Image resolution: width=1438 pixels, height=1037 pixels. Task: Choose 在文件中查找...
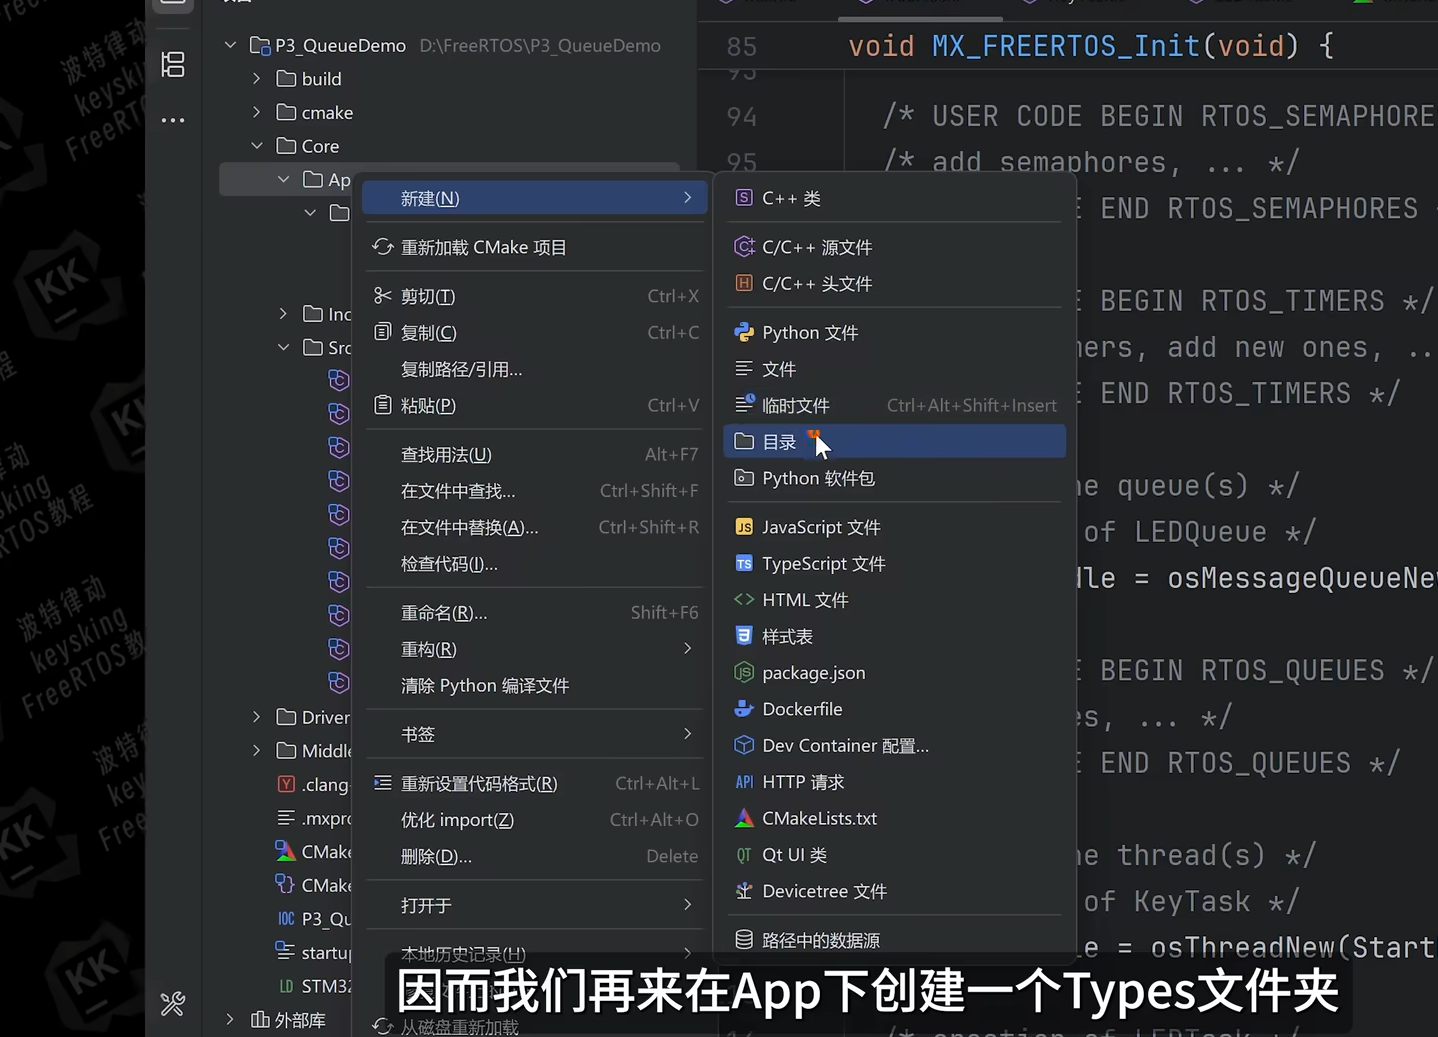pos(534,491)
